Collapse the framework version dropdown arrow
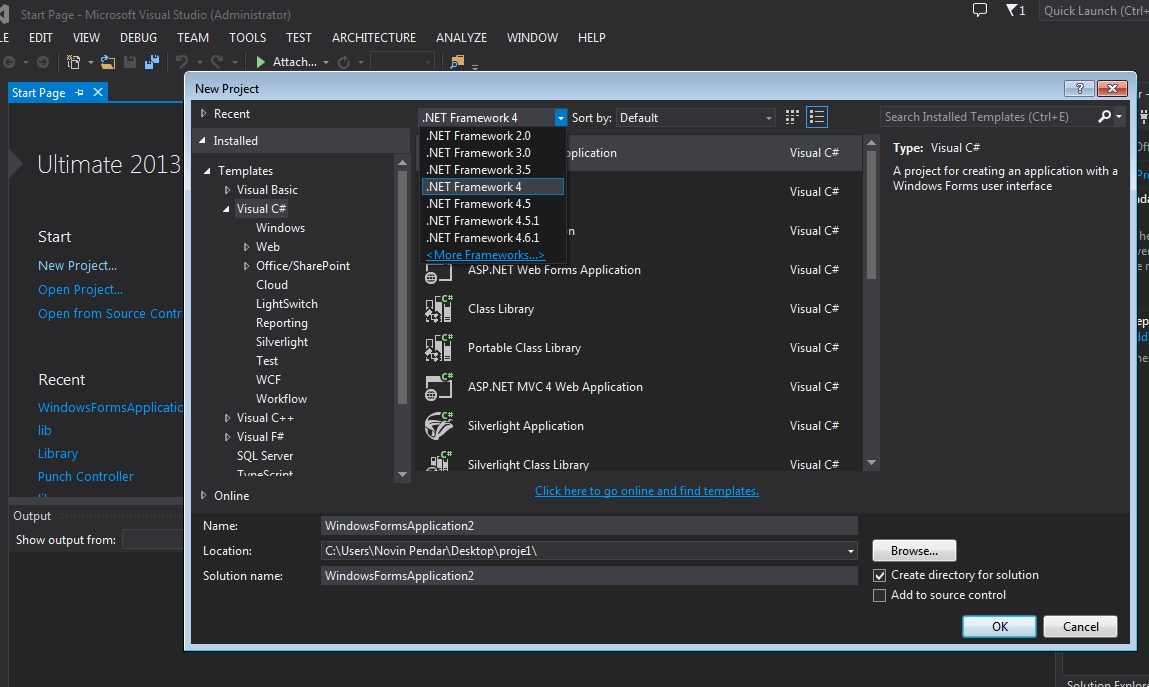Screen dimensions: 1149x687 click(x=560, y=118)
